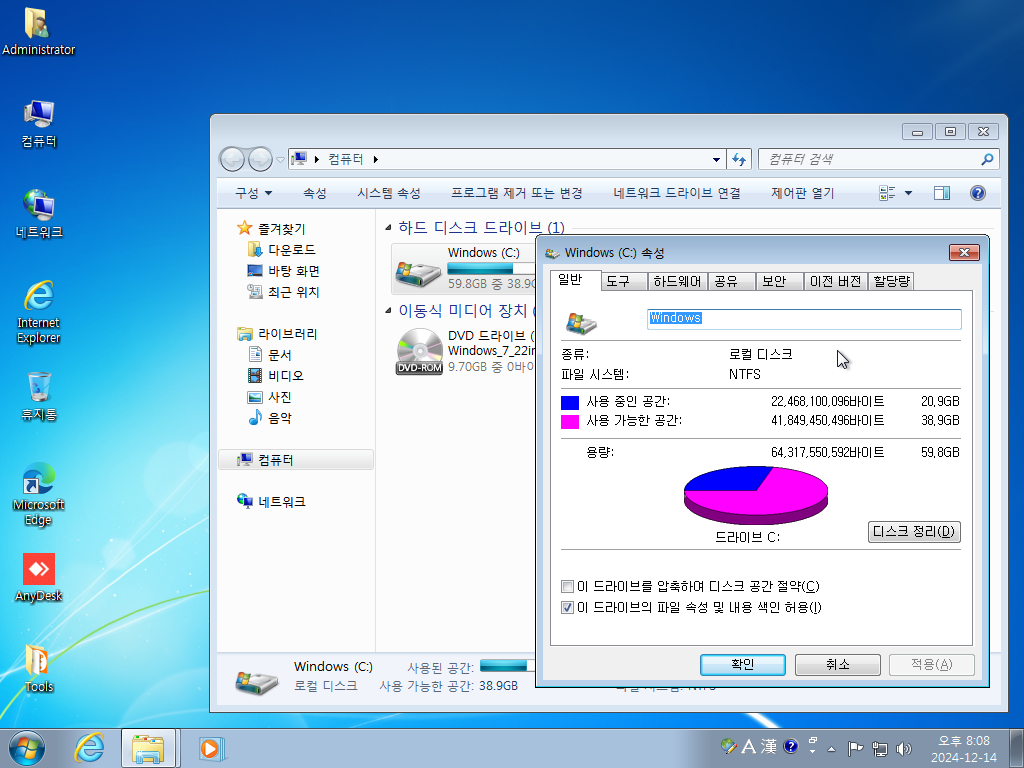The height and width of the screenshot is (768, 1024).
Task: Select 네트워크 in the navigation pane
Action: coord(271,502)
